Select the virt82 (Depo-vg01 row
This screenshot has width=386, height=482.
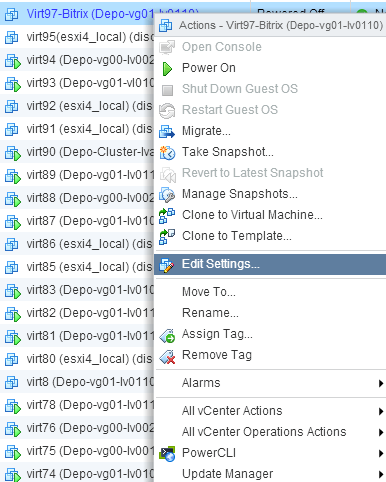tap(77, 313)
